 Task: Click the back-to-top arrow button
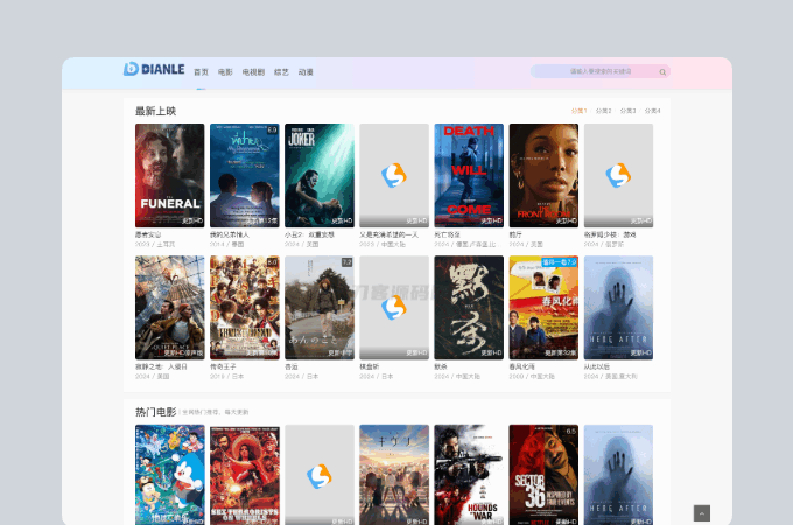pos(701,513)
